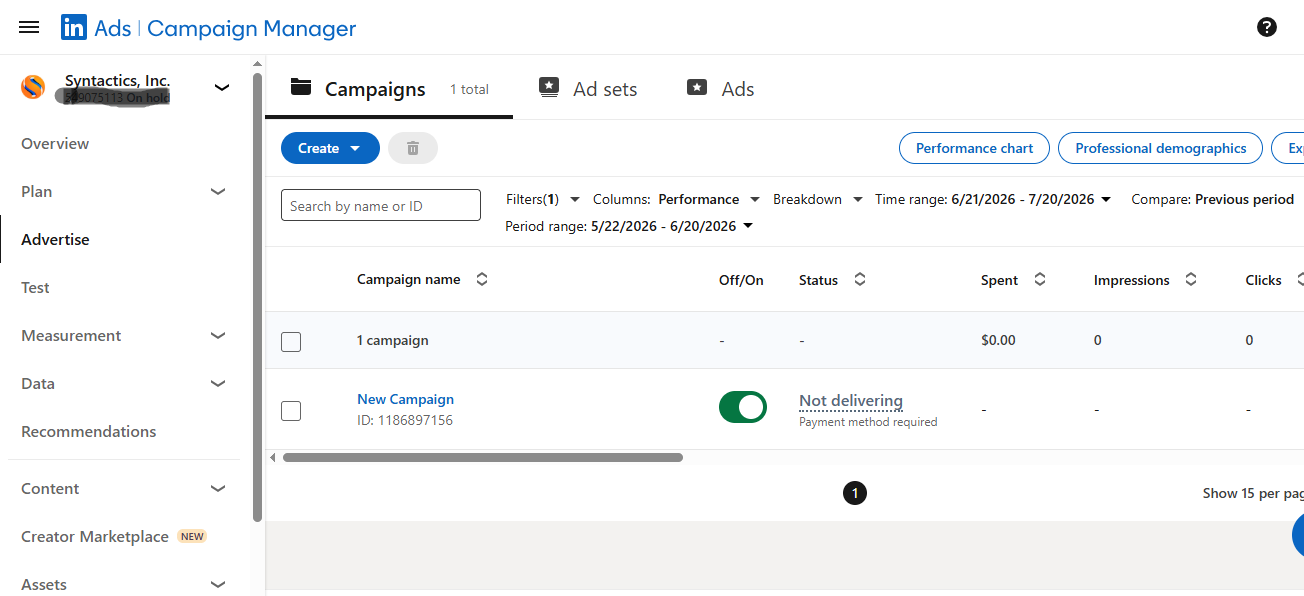Click the Professional demographics button

point(1161,148)
